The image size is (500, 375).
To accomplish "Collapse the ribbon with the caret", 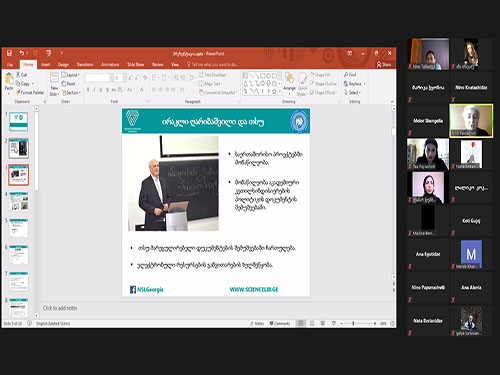I will pyautogui.click(x=392, y=101).
